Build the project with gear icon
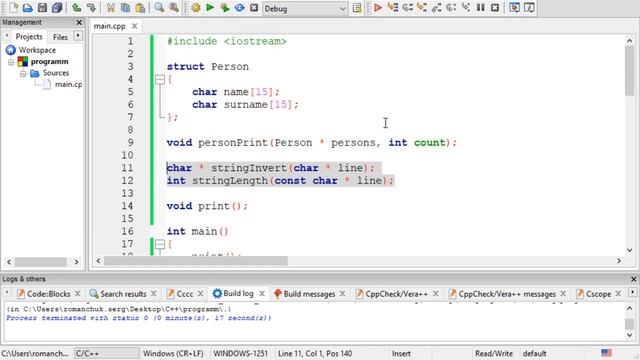The width and height of the screenshot is (640, 360). click(196, 7)
